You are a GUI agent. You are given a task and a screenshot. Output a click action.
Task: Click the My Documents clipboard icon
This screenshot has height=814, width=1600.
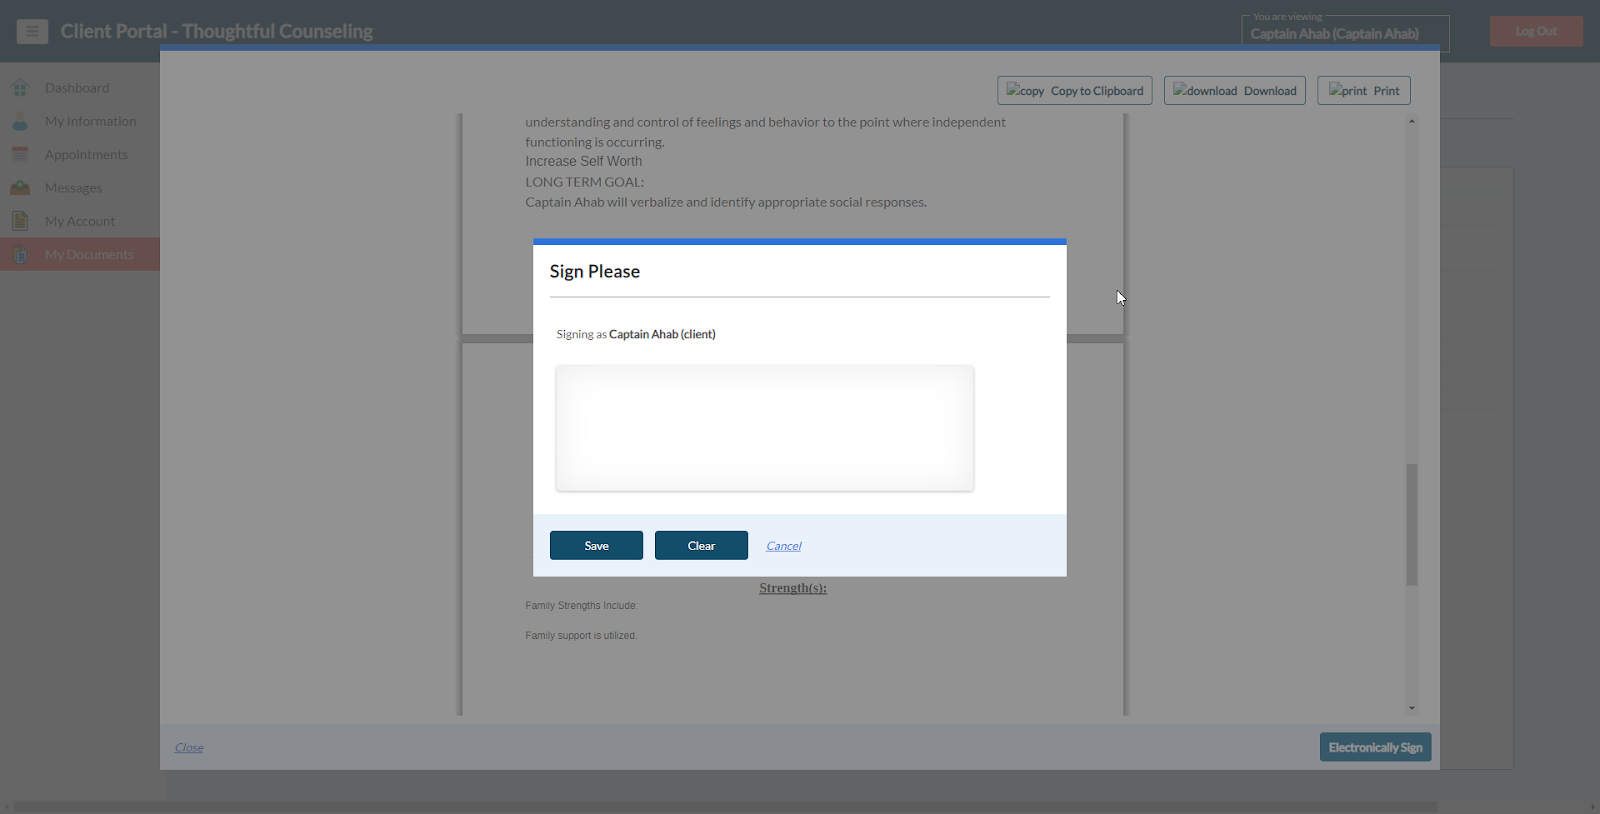click(x=20, y=255)
